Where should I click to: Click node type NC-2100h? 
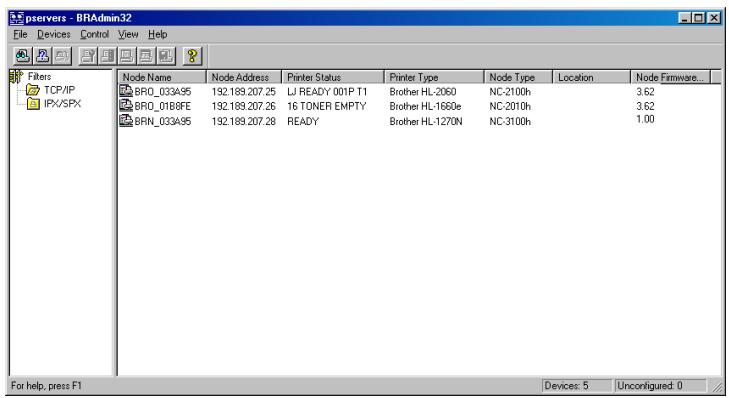coord(510,92)
